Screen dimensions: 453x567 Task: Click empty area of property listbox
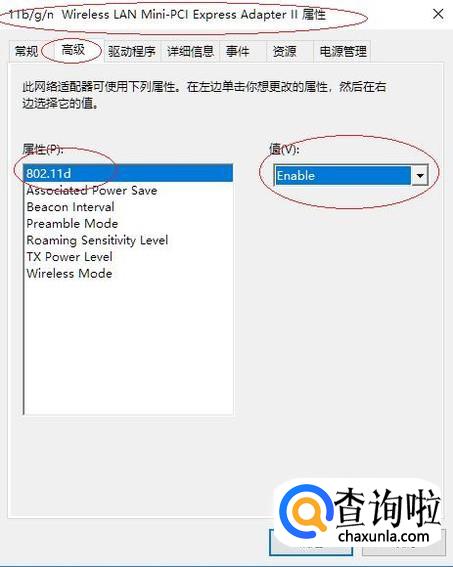(x=128, y=347)
